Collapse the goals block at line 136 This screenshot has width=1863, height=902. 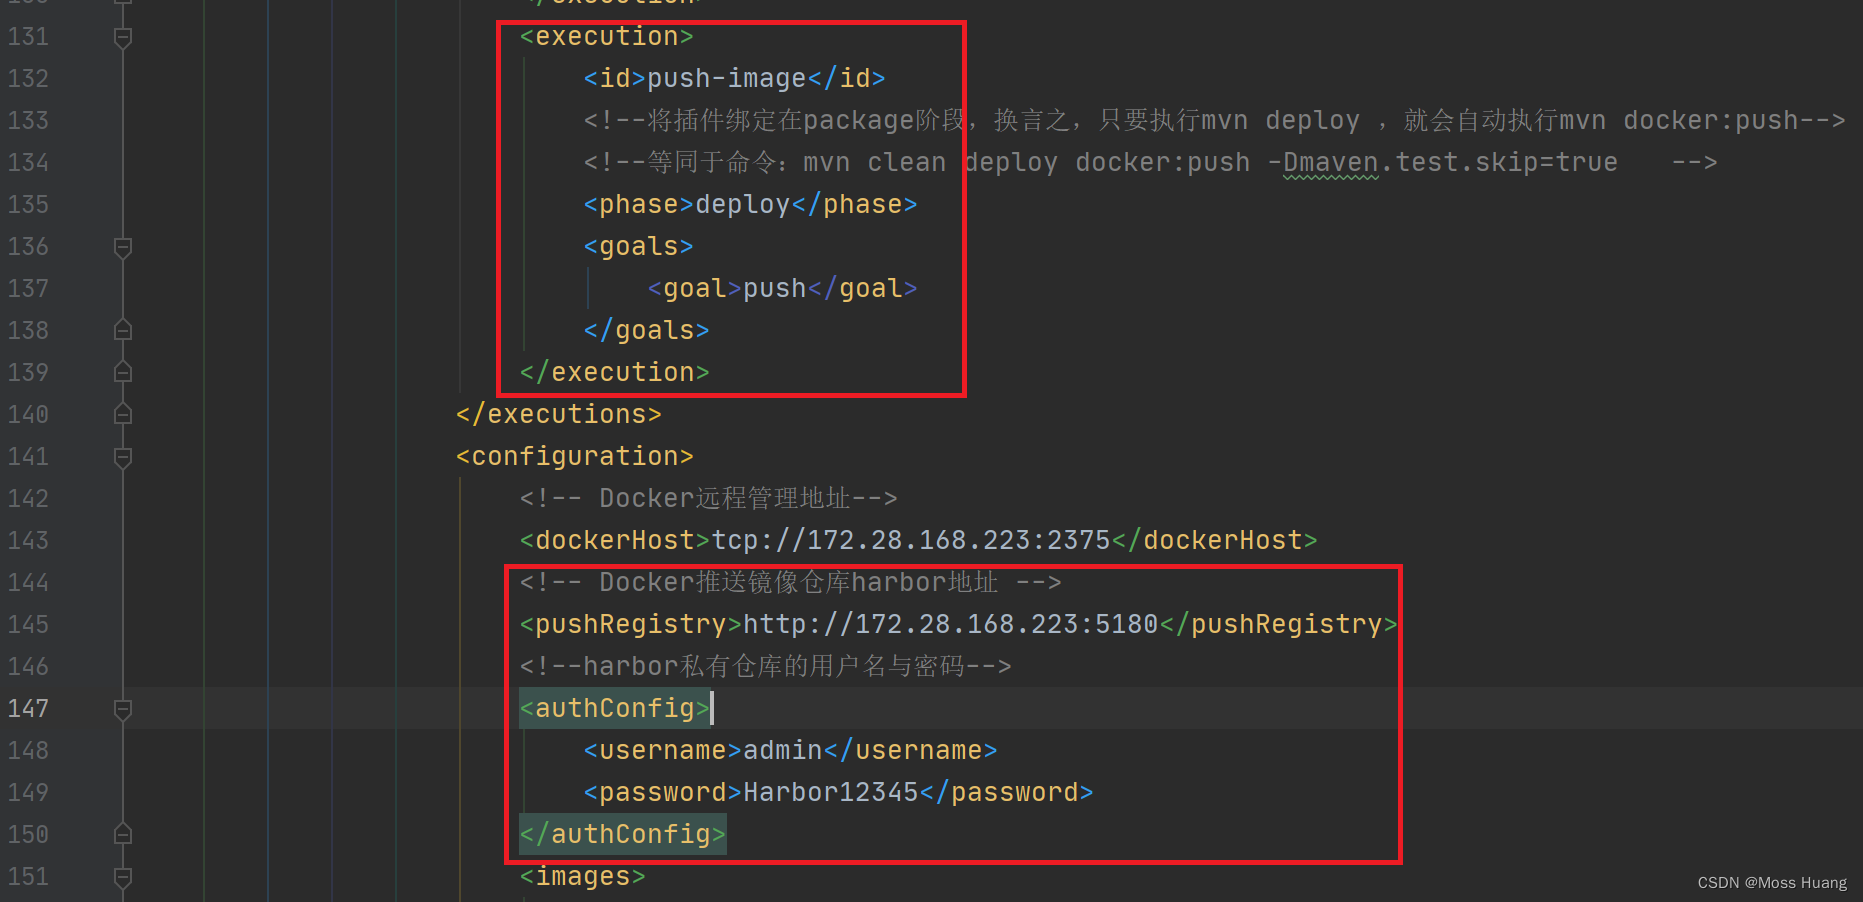pyautogui.click(x=123, y=248)
